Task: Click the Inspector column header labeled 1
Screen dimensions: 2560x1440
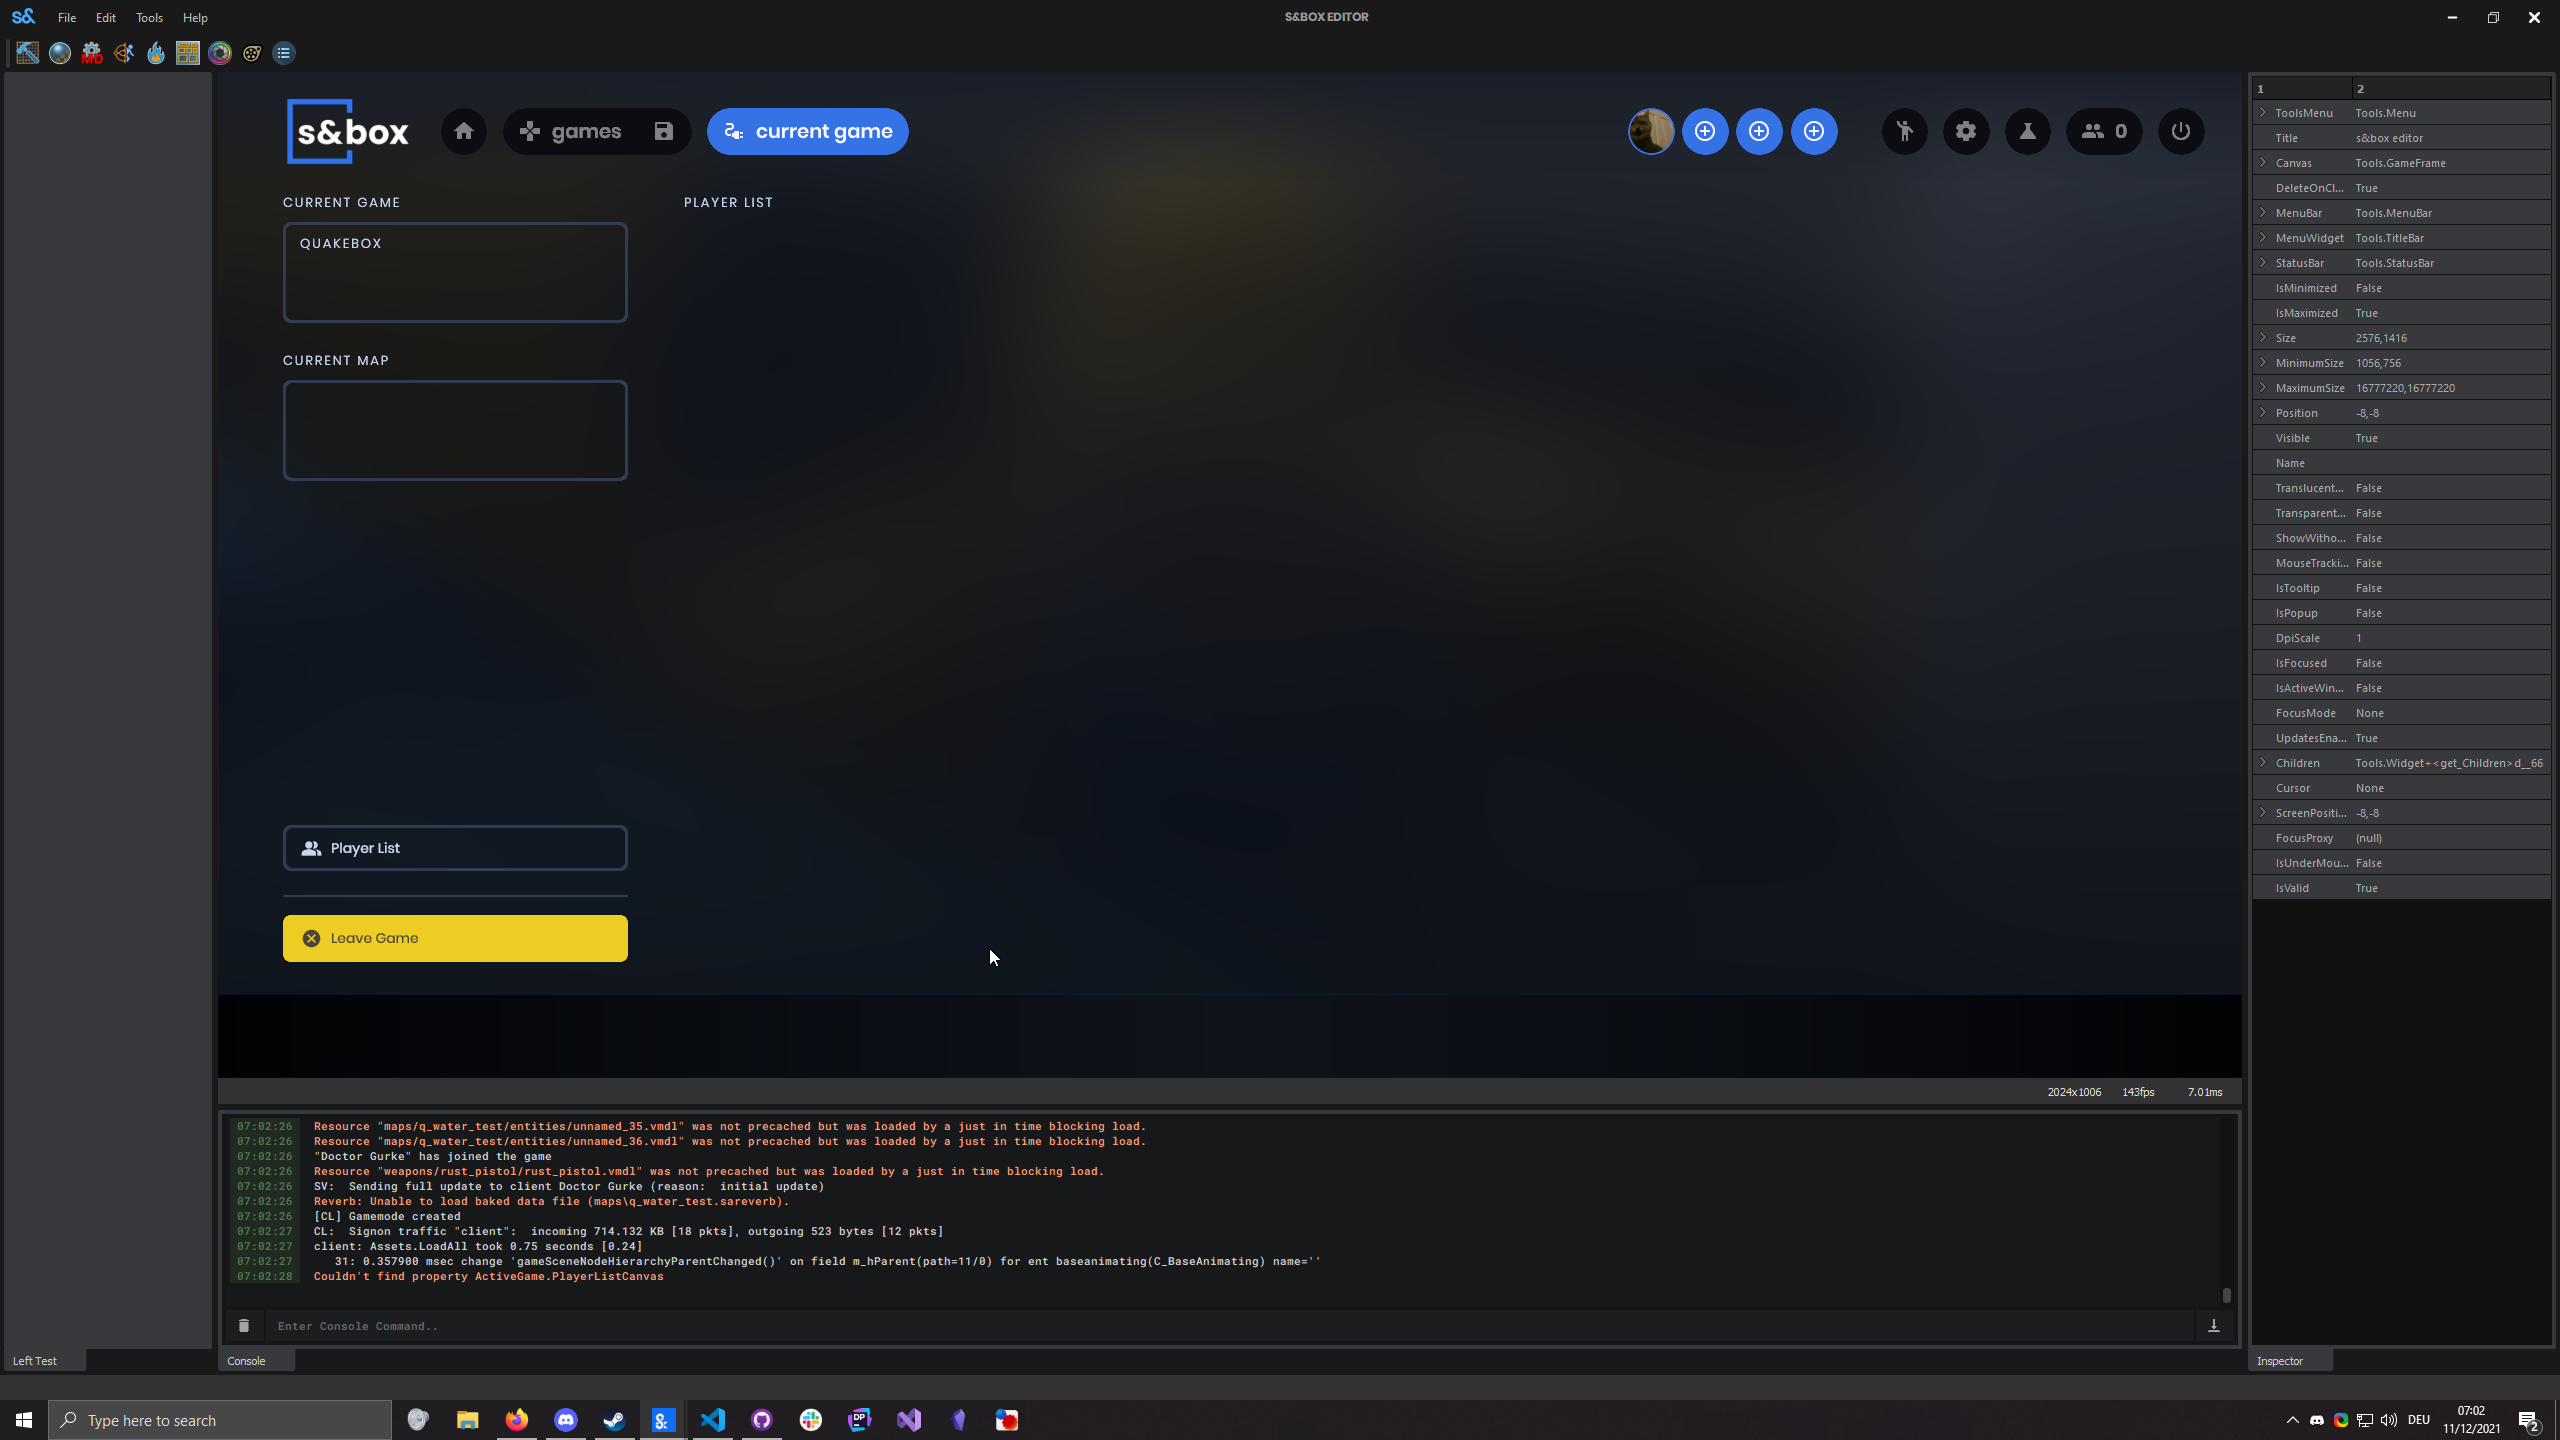Action: (x=2303, y=88)
